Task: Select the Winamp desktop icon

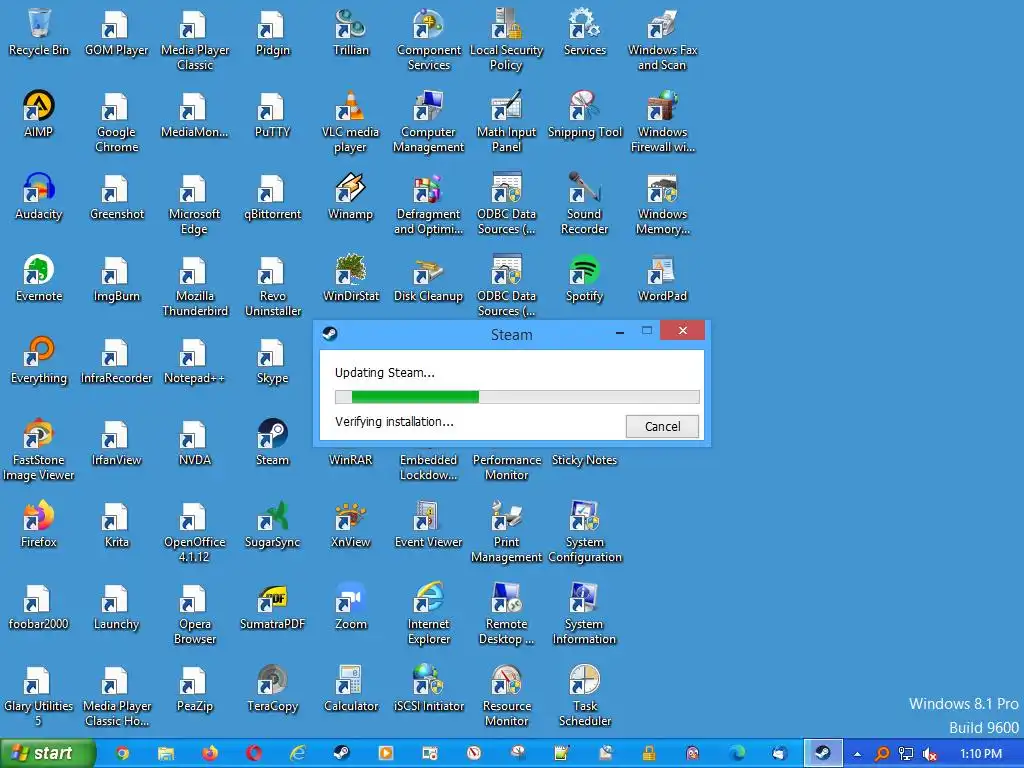Action: point(350,196)
